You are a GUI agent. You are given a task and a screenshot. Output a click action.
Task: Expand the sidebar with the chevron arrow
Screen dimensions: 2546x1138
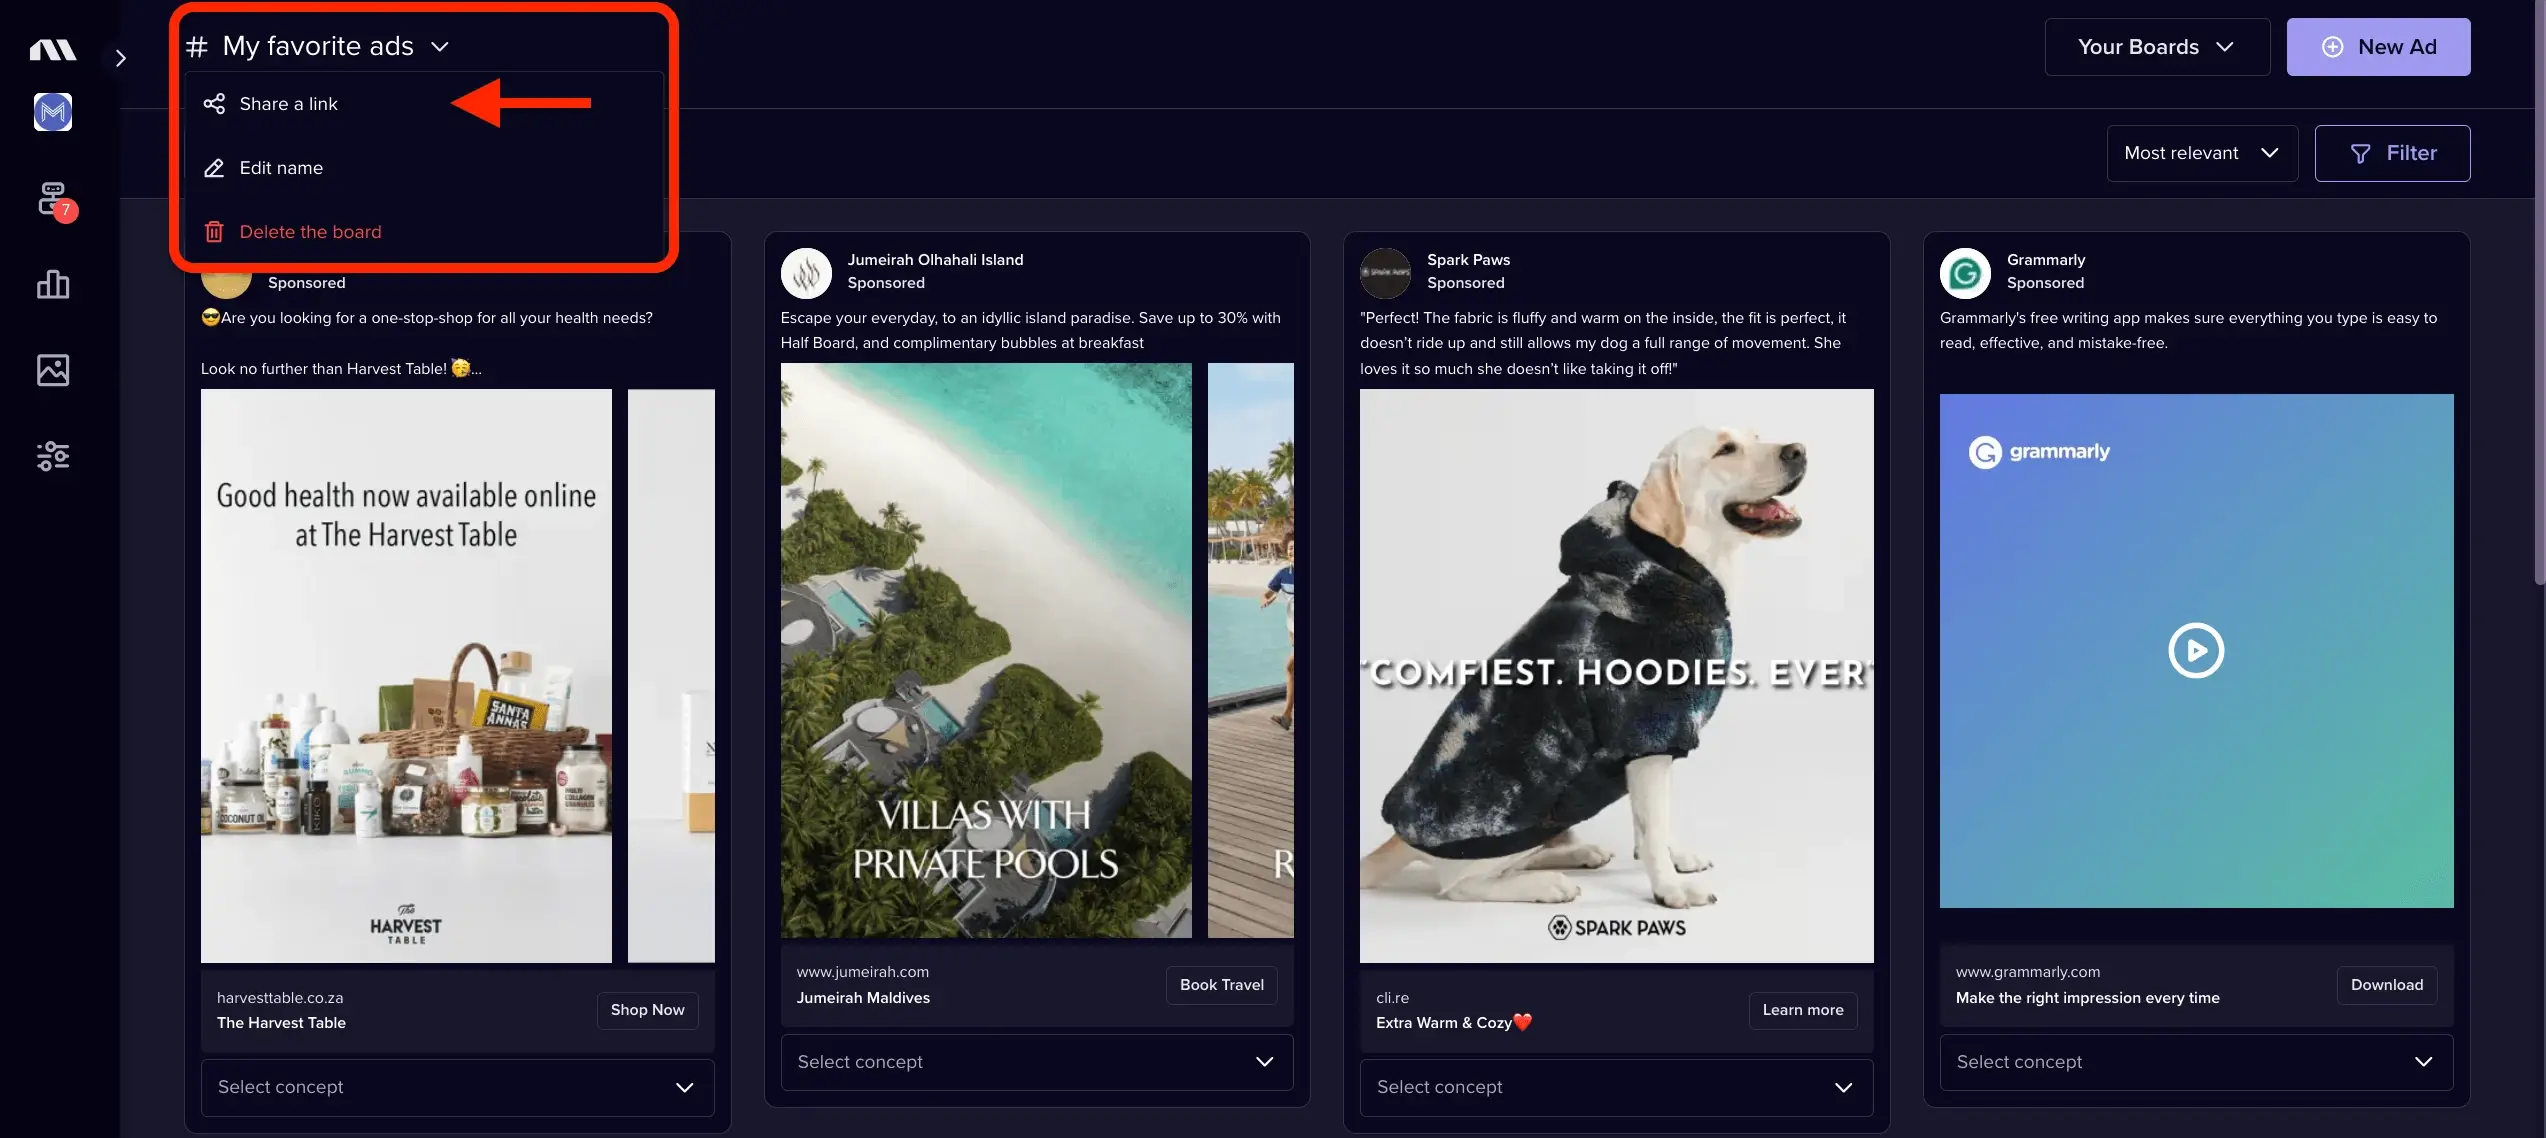click(x=120, y=58)
